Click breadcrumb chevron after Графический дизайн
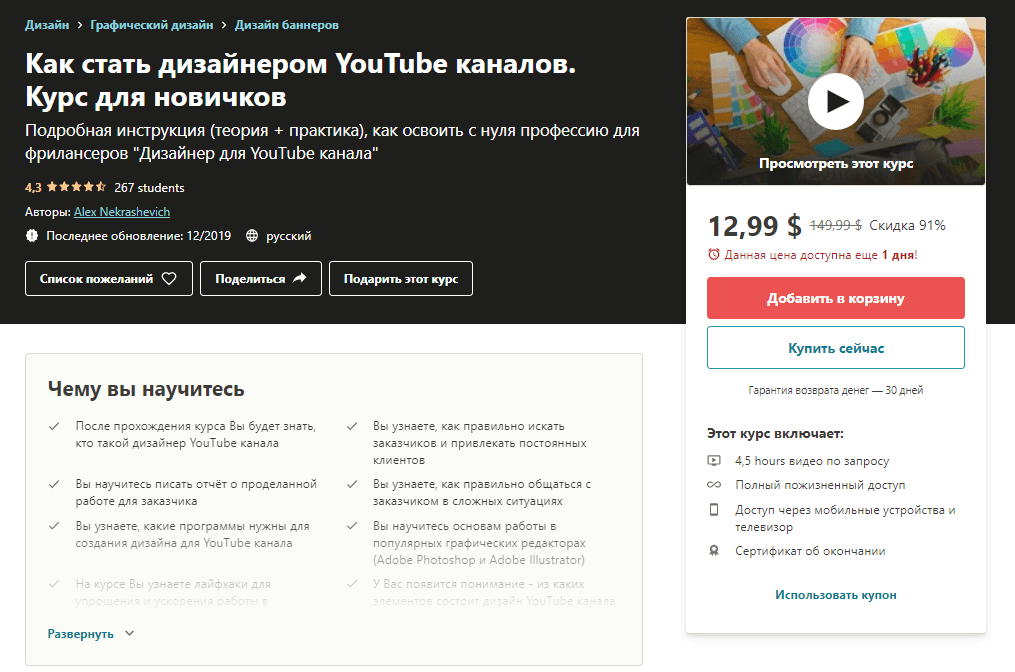The height and width of the screenshot is (672, 1015). point(224,25)
